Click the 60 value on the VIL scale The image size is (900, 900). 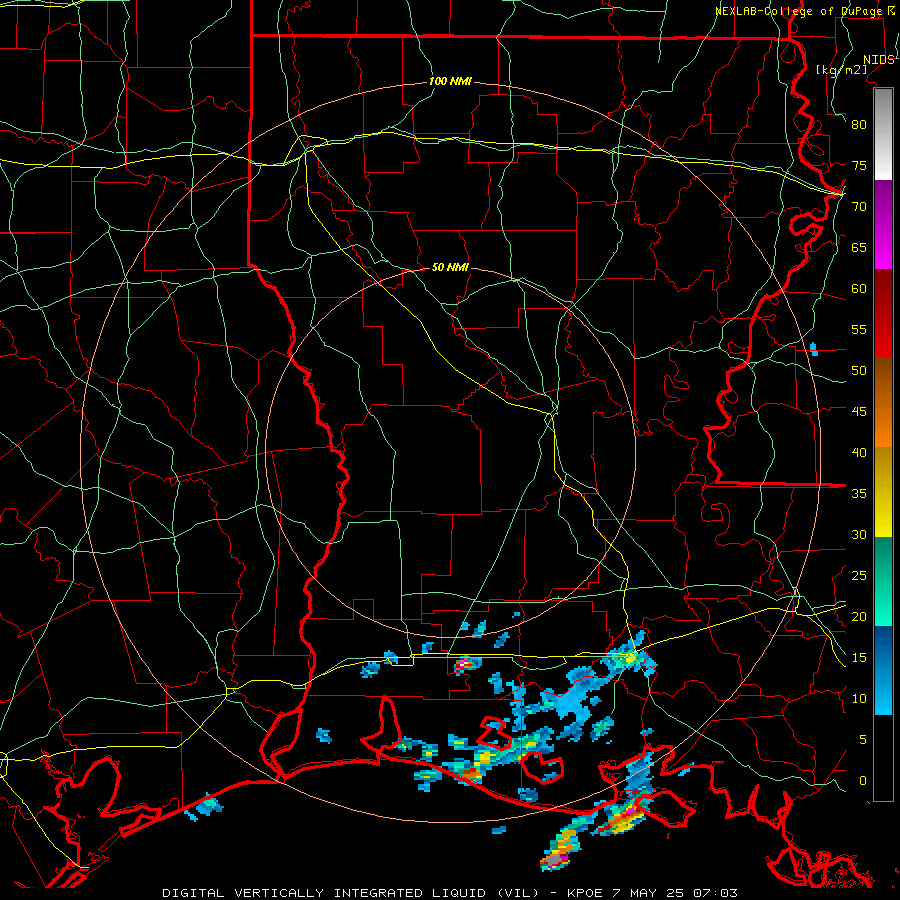coord(859,289)
